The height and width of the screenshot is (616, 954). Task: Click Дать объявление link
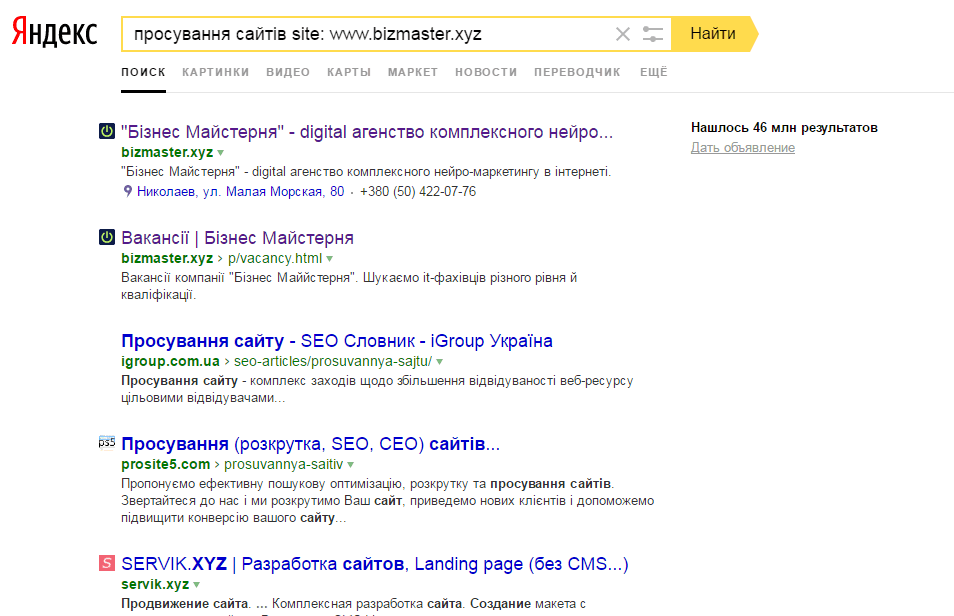743,147
